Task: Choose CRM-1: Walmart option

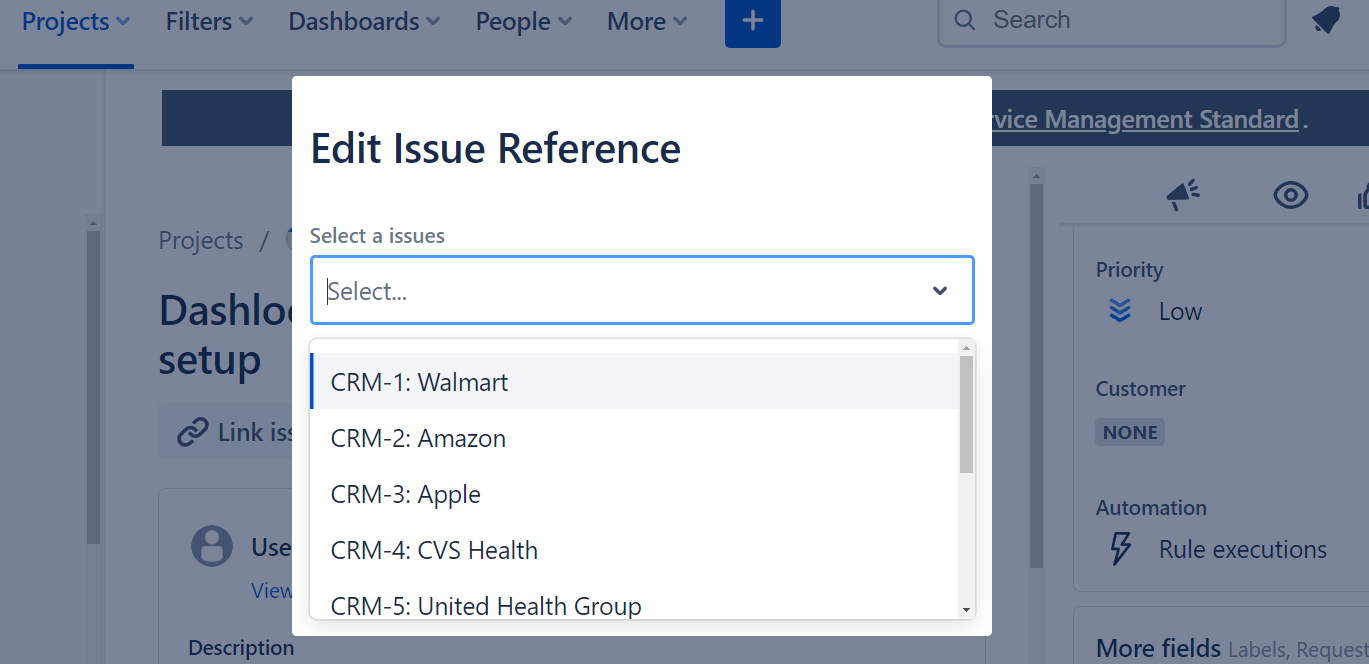Action: click(420, 382)
